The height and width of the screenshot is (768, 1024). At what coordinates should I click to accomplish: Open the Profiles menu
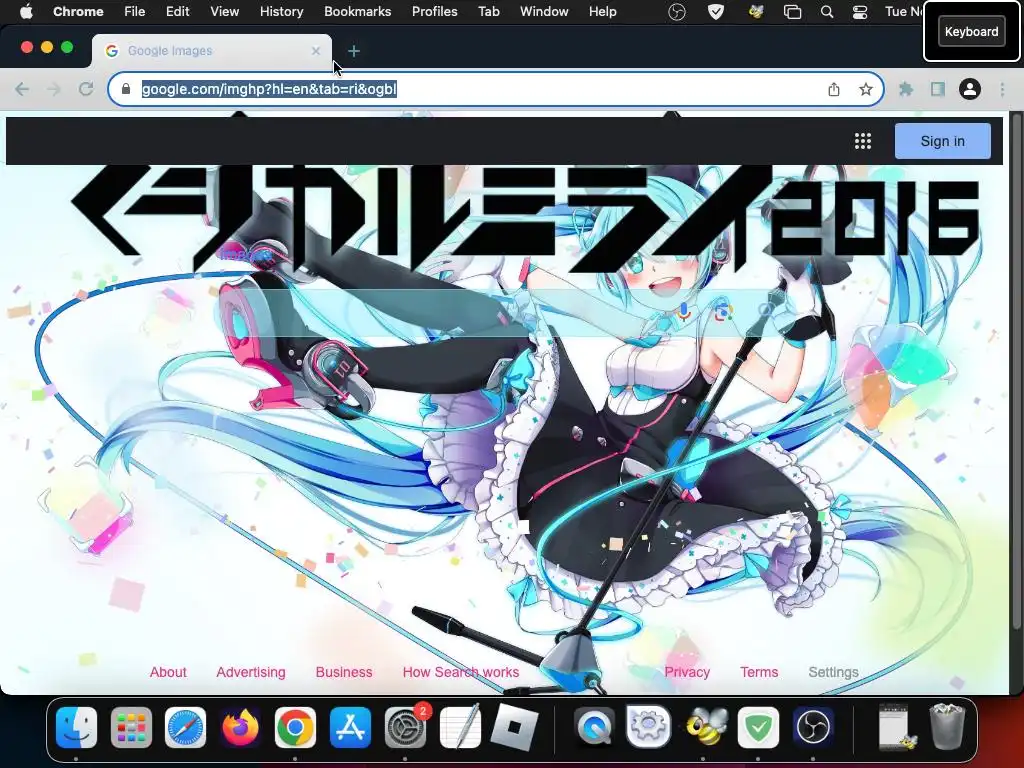coord(434,11)
